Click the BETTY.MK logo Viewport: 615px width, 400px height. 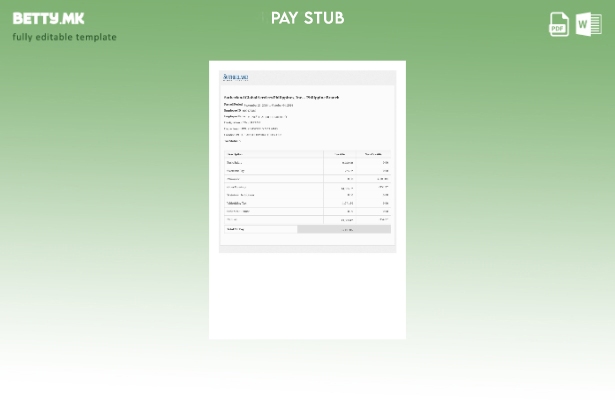pos(48,18)
